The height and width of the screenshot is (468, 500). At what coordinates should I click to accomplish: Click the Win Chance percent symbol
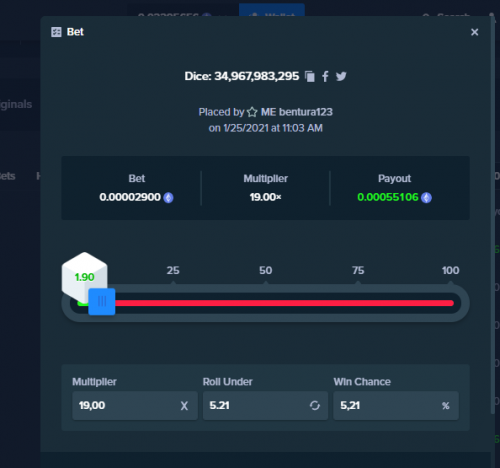coord(446,406)
